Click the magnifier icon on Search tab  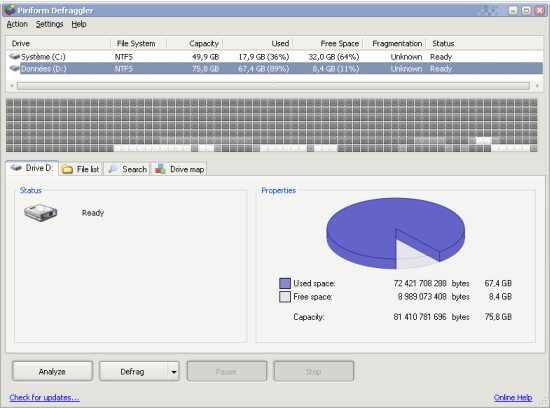pos(113,169)
